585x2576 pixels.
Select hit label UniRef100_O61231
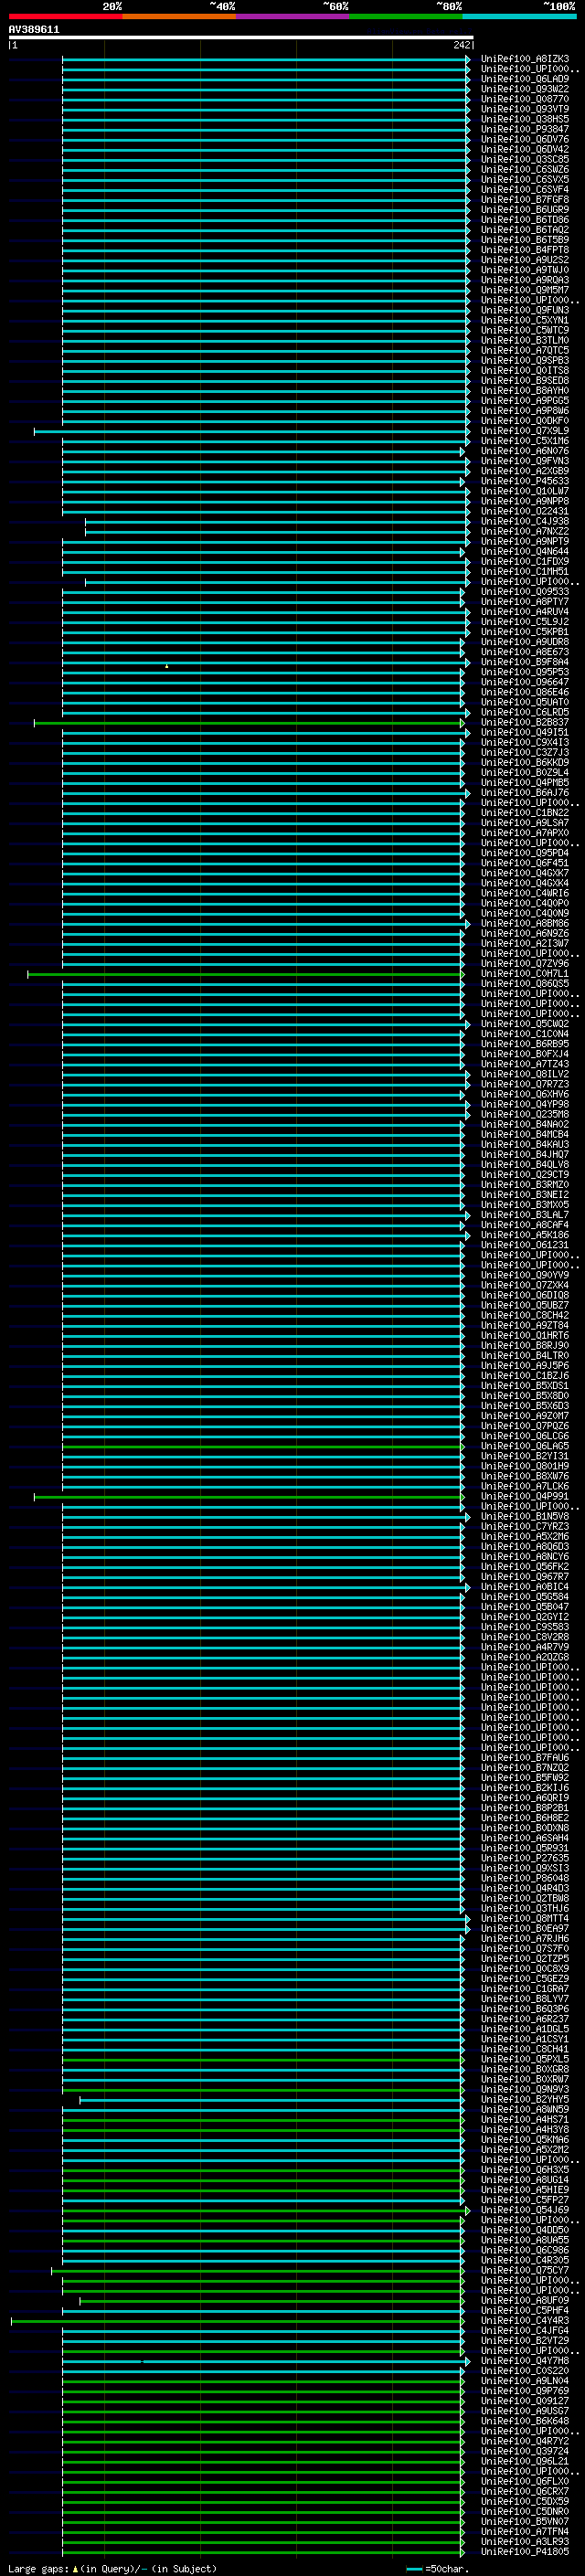pyautogui.click(x=525, y=1245)
